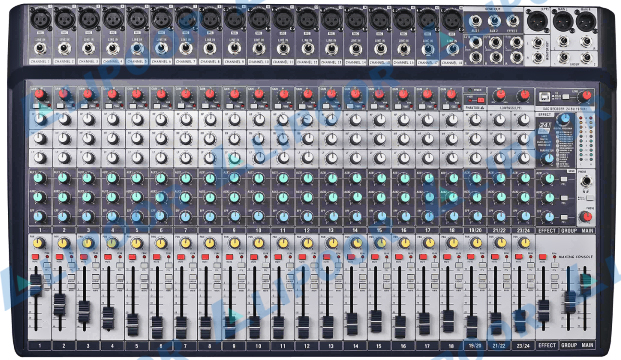621x360 pixels.
Task: Click AUX 1 master knob in EFFECT column
Action: pyautogui.click(x=549, y=179)
